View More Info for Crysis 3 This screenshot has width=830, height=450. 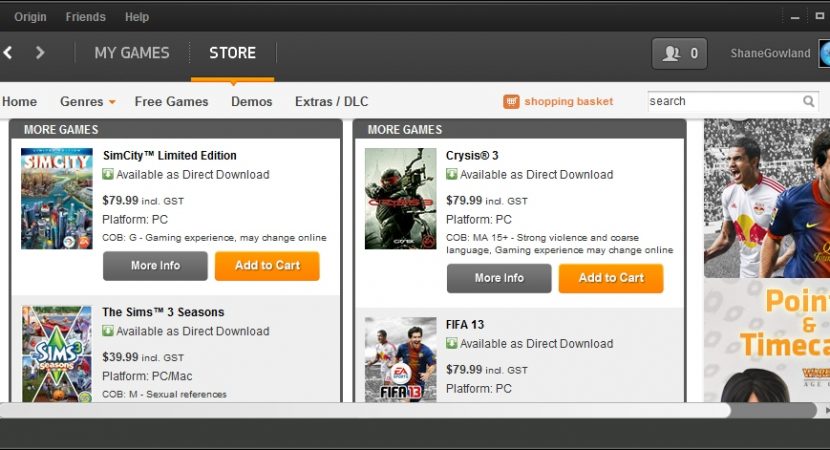click(x=499, y=278)
